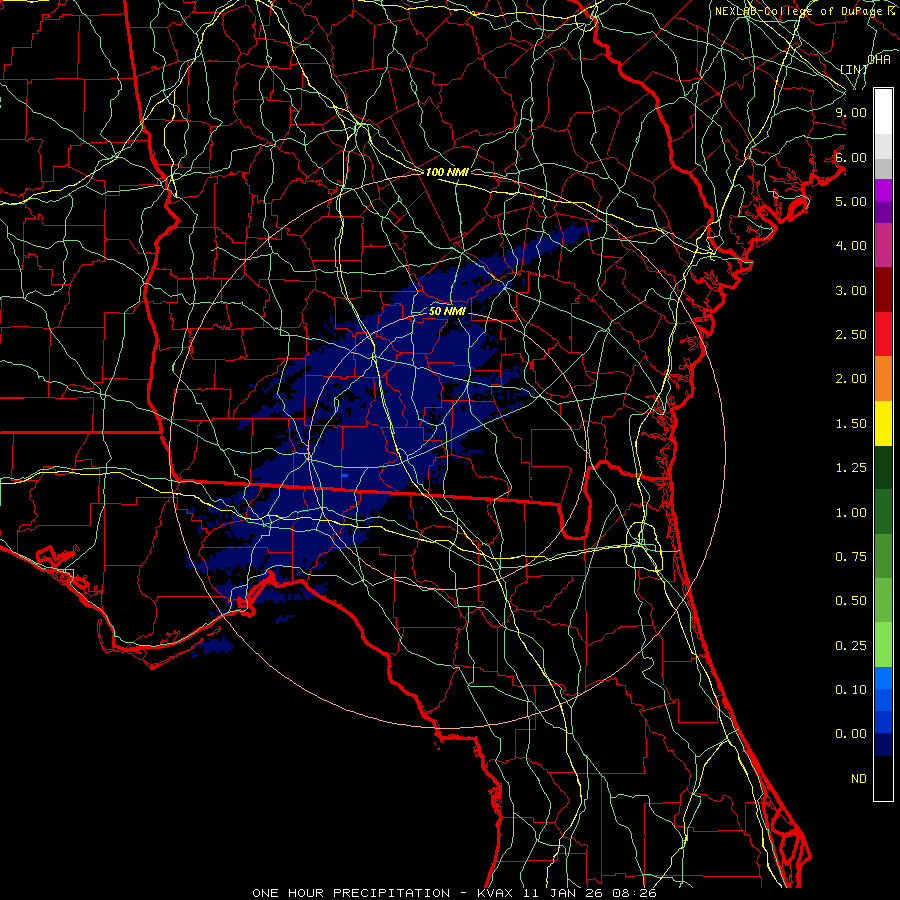Click the 'OHA' product code text

(879, 60)
